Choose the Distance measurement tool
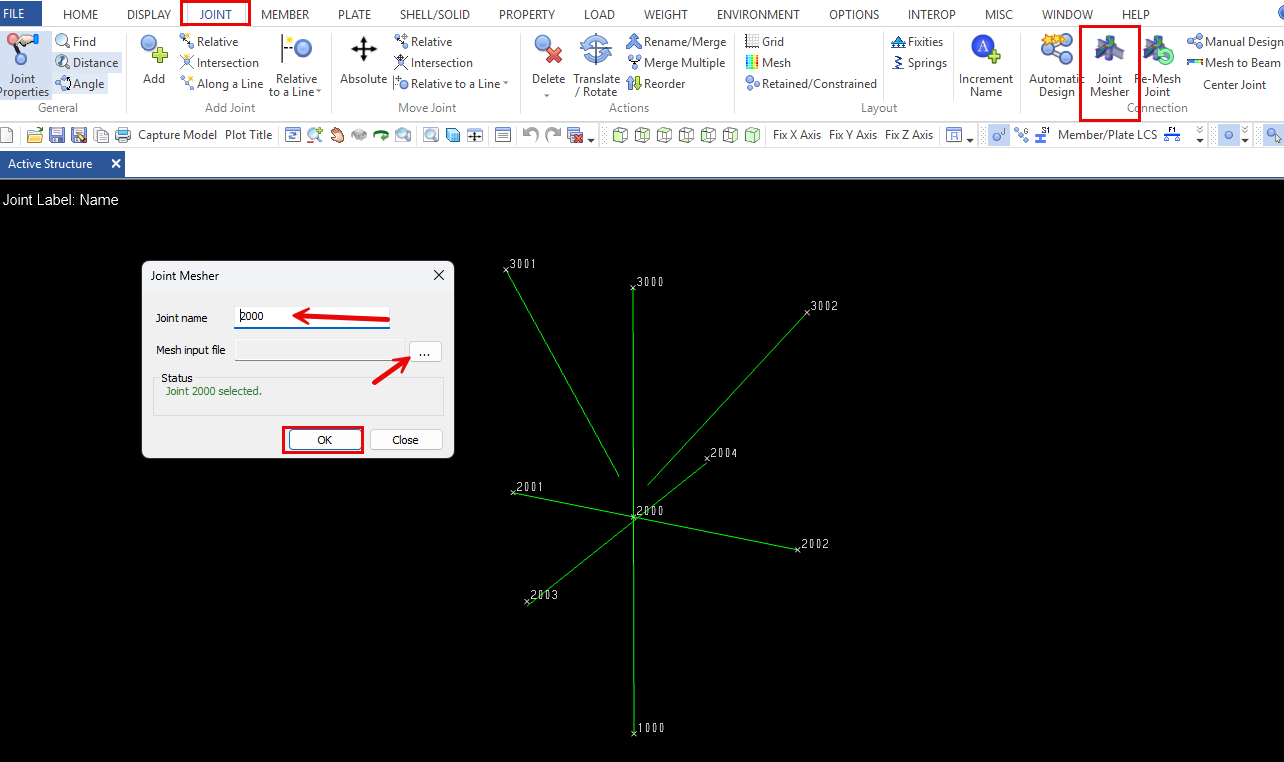Image resolution: width=1284 pixels, height=762 pixels. pos(87,62)
